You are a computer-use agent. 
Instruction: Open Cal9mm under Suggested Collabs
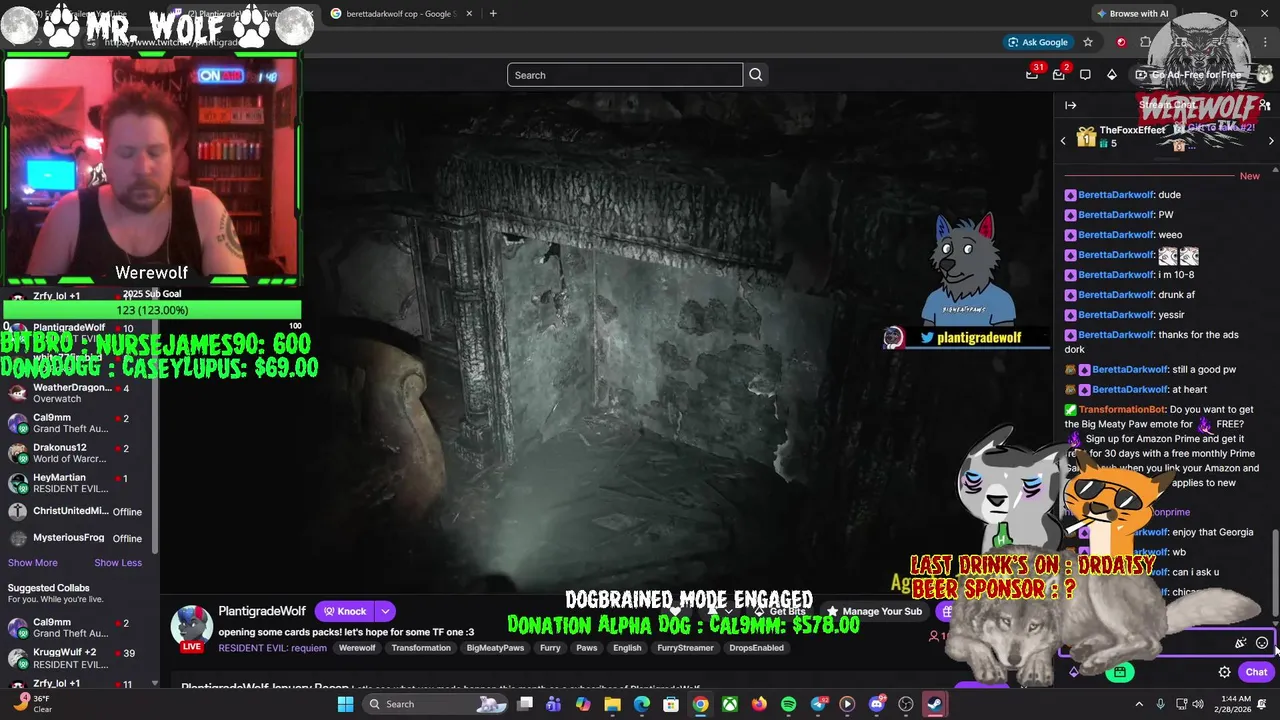[78, 628]
